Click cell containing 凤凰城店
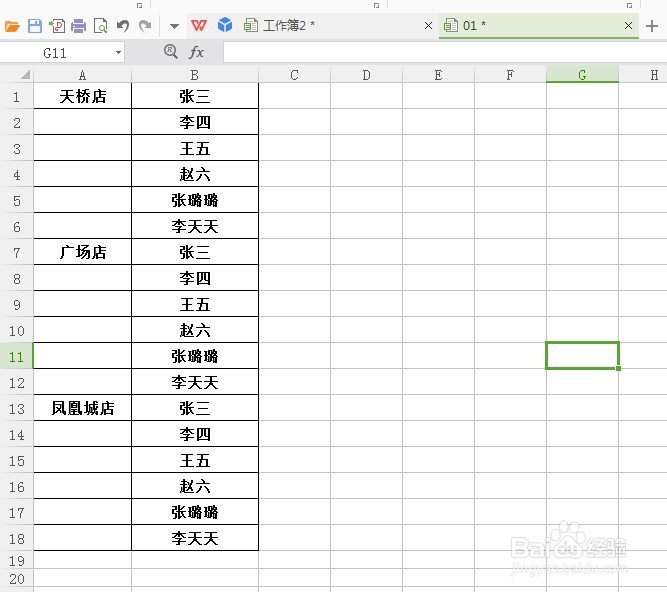This screenshot has height=592, width=667. [x=83, y=408]
